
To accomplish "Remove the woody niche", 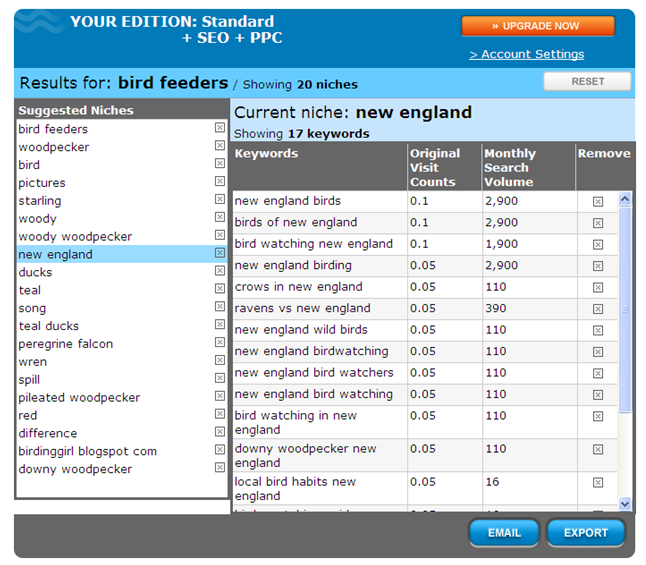I will [220, 217].
